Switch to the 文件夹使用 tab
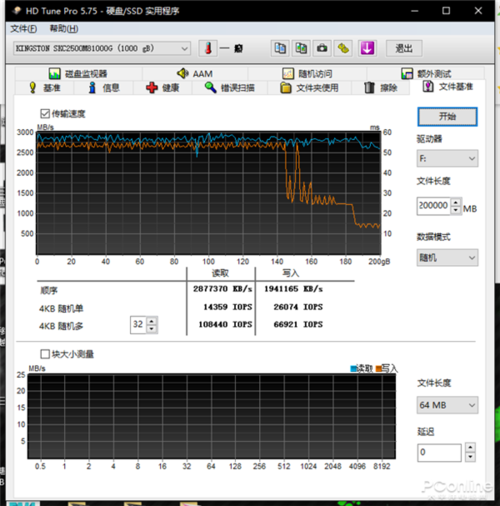This screenshot has width=500, height=506. 309,88
